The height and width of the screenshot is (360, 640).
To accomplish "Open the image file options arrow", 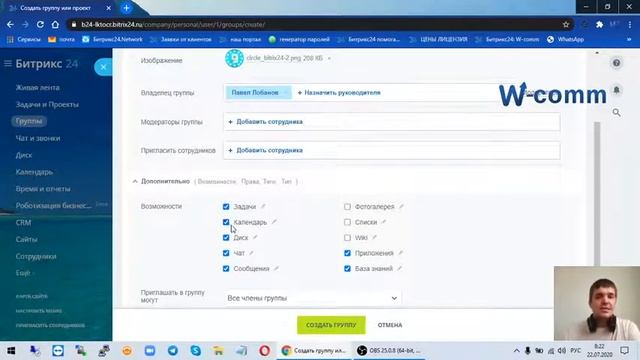I will click(329, 58).
